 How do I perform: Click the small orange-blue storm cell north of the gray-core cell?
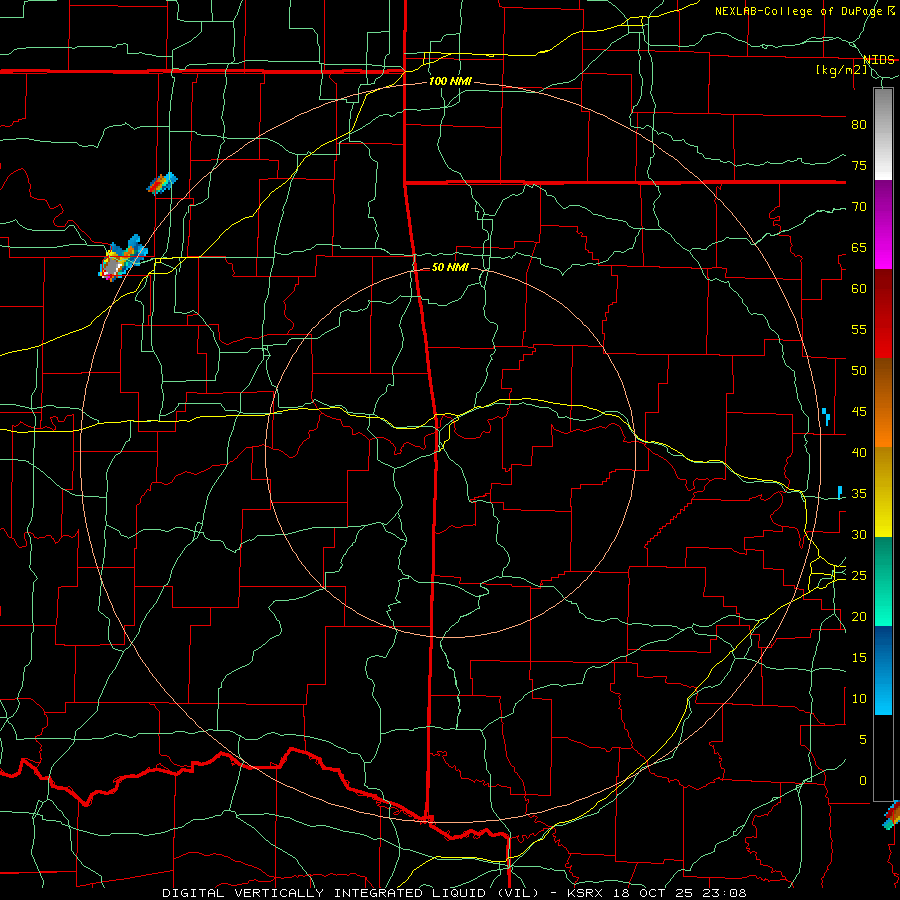(x=162, y=184)
